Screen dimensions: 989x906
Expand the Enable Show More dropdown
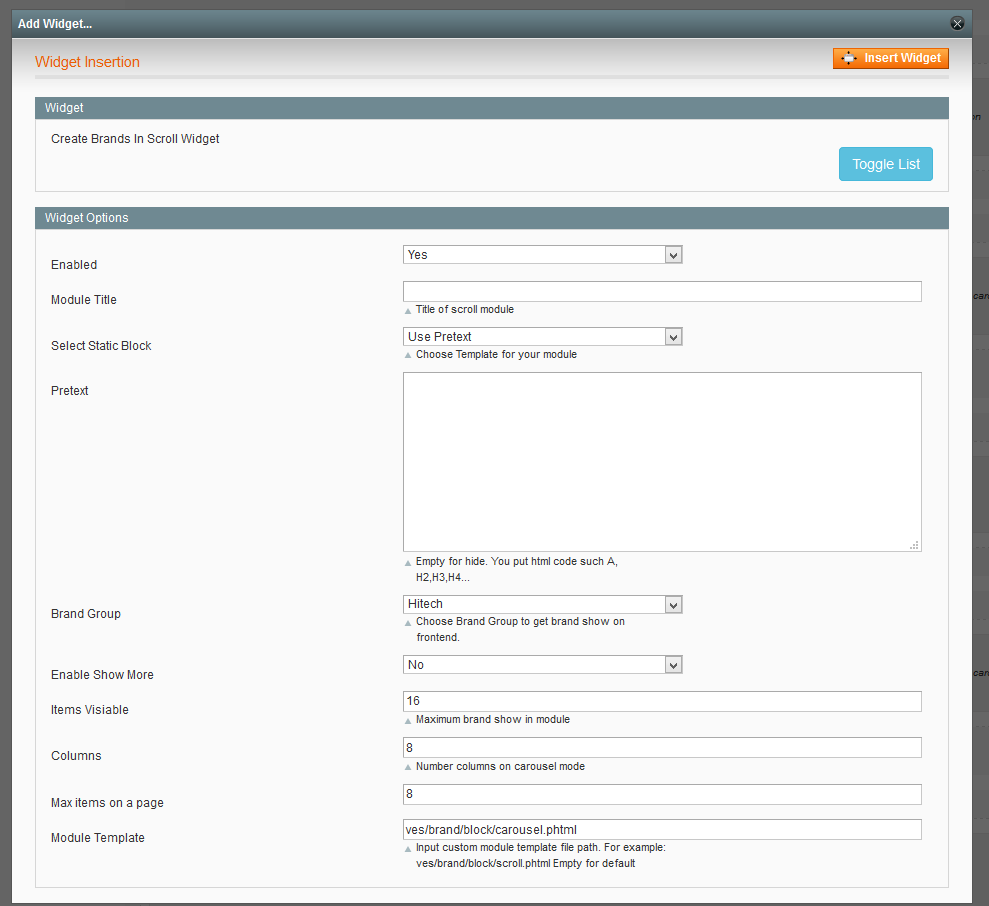pyautogui.click(x=542, y=665)
